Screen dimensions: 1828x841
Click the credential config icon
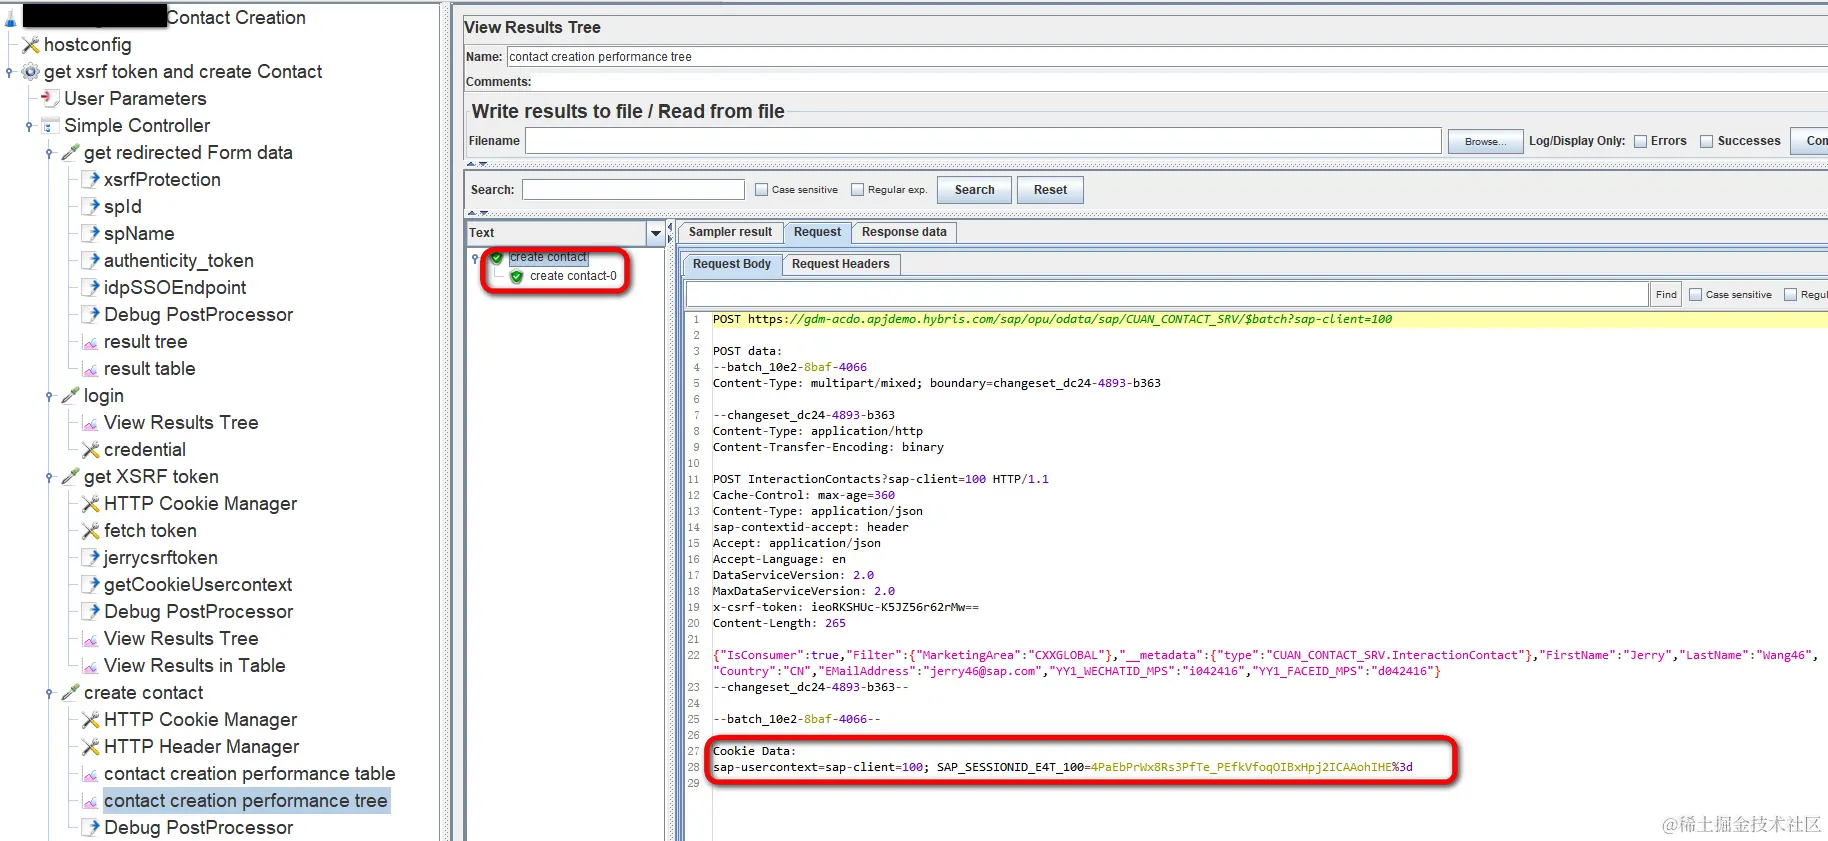point(90,450)
